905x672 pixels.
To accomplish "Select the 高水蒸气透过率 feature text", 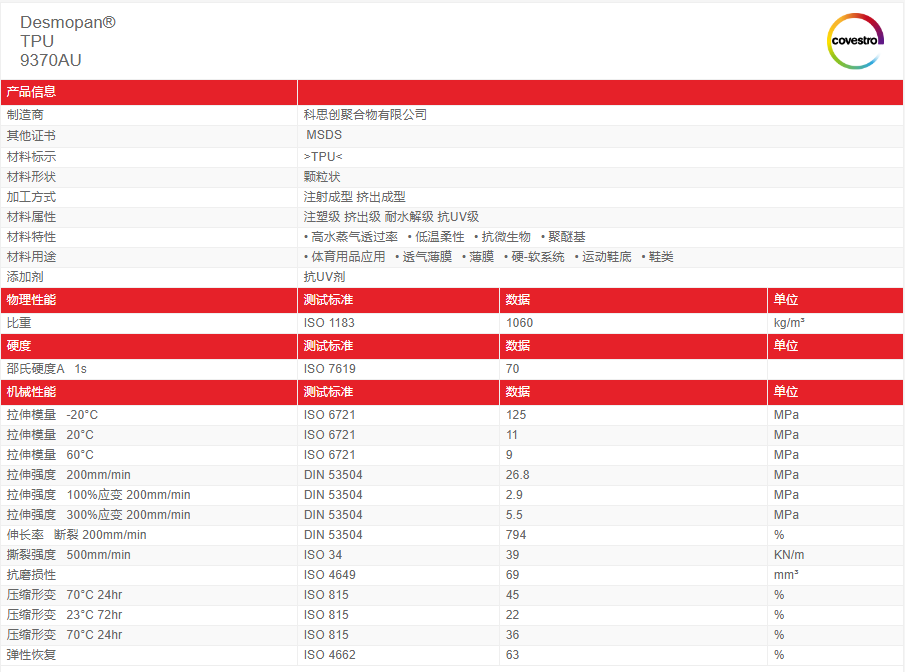I will click(x=354, y=237).
